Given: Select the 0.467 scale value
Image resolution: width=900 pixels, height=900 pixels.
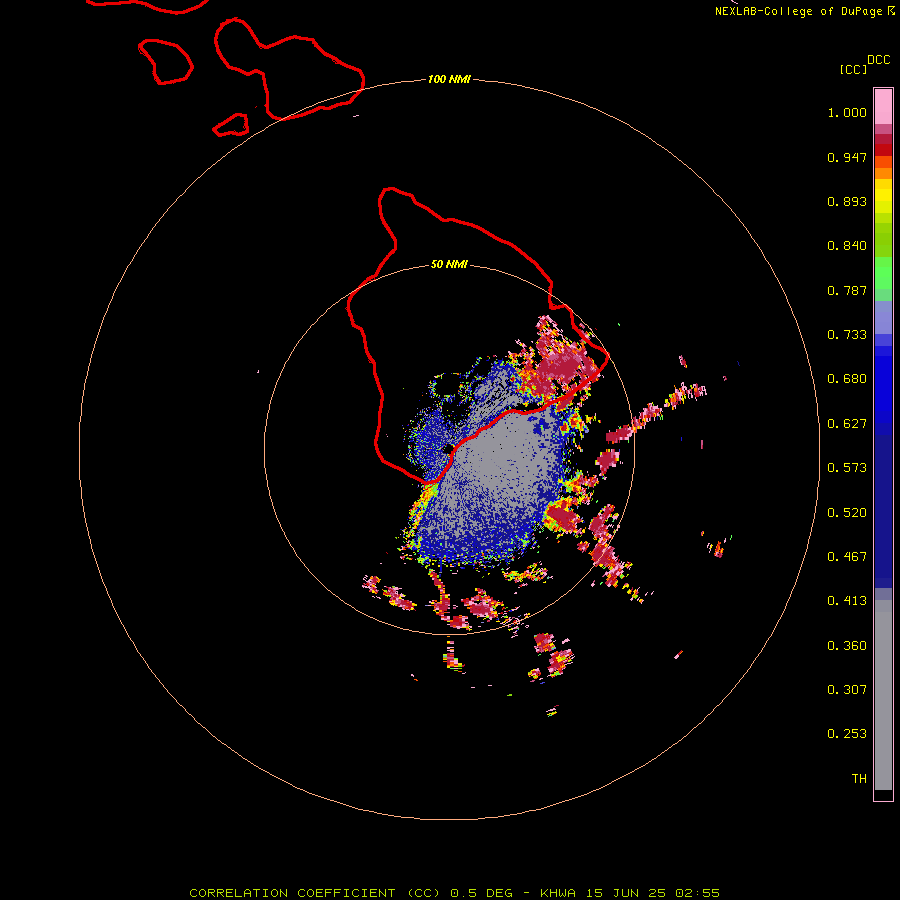Looking at the screenshot, I should point(847,557).
